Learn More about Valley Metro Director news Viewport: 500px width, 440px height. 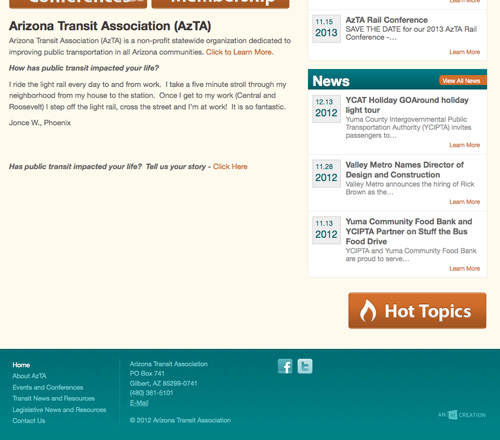465,202
